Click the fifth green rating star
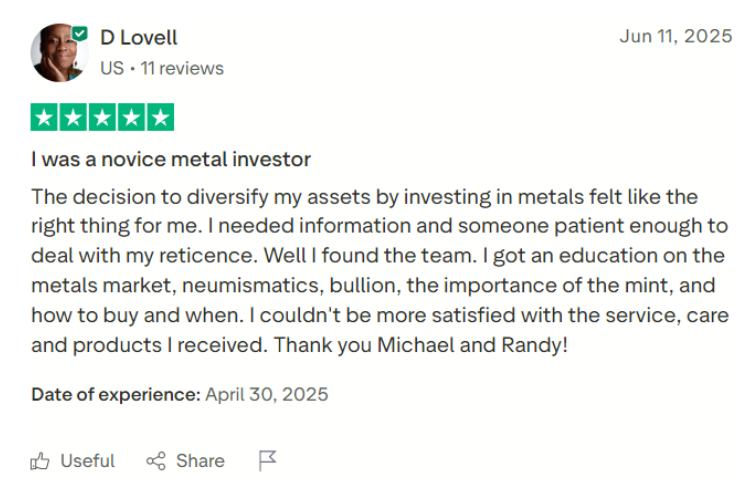Viewport: 755px width, 489px height. point(160,117)
